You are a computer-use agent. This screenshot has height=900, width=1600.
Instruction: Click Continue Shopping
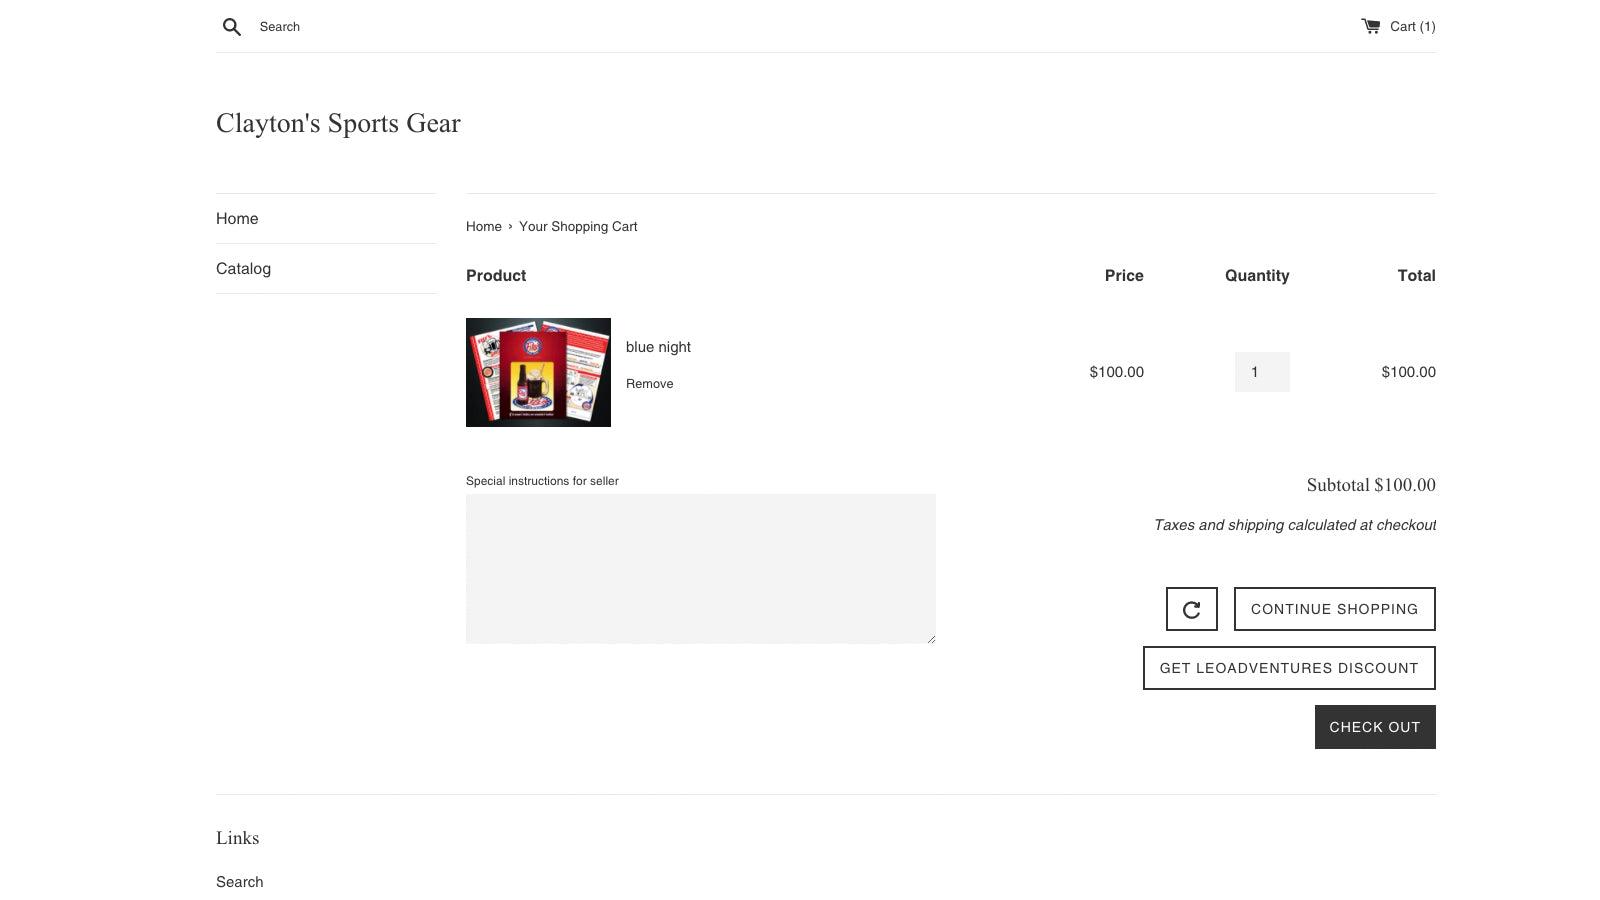coord(1334,608)
